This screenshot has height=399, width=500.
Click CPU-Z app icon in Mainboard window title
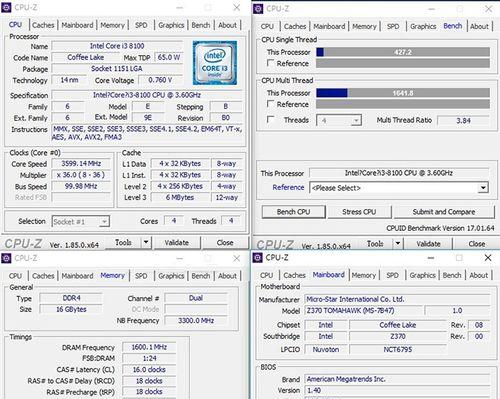click(x=258, y=258)
